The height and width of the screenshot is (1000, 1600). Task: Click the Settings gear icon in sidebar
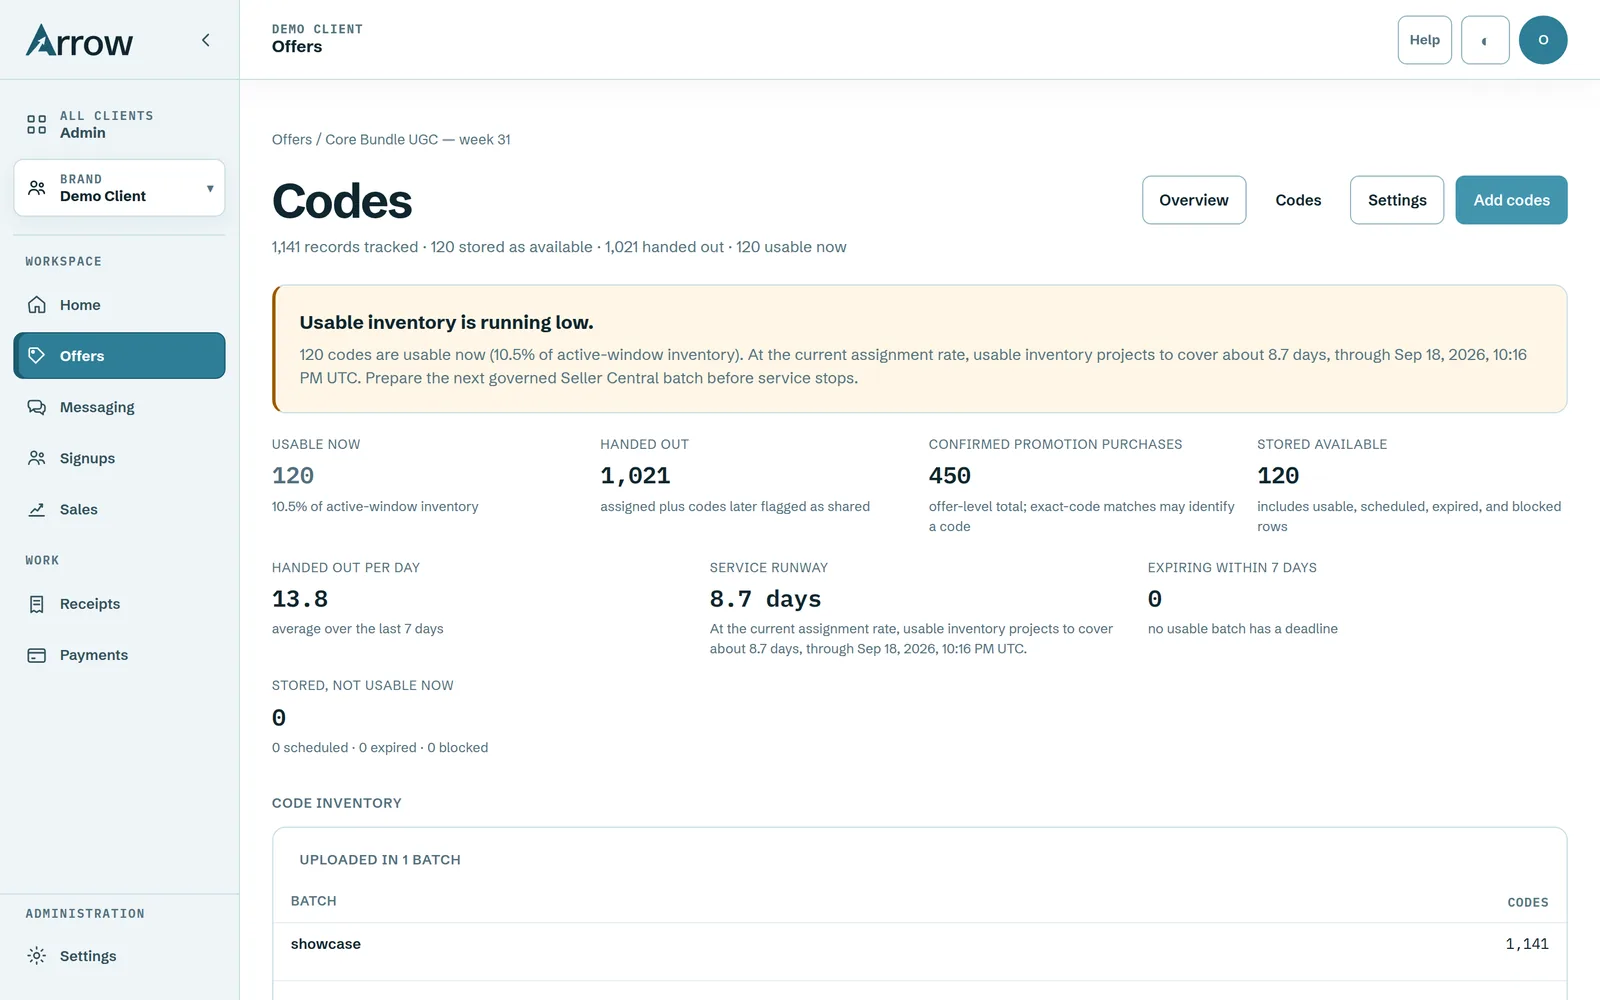coord(37,956)
